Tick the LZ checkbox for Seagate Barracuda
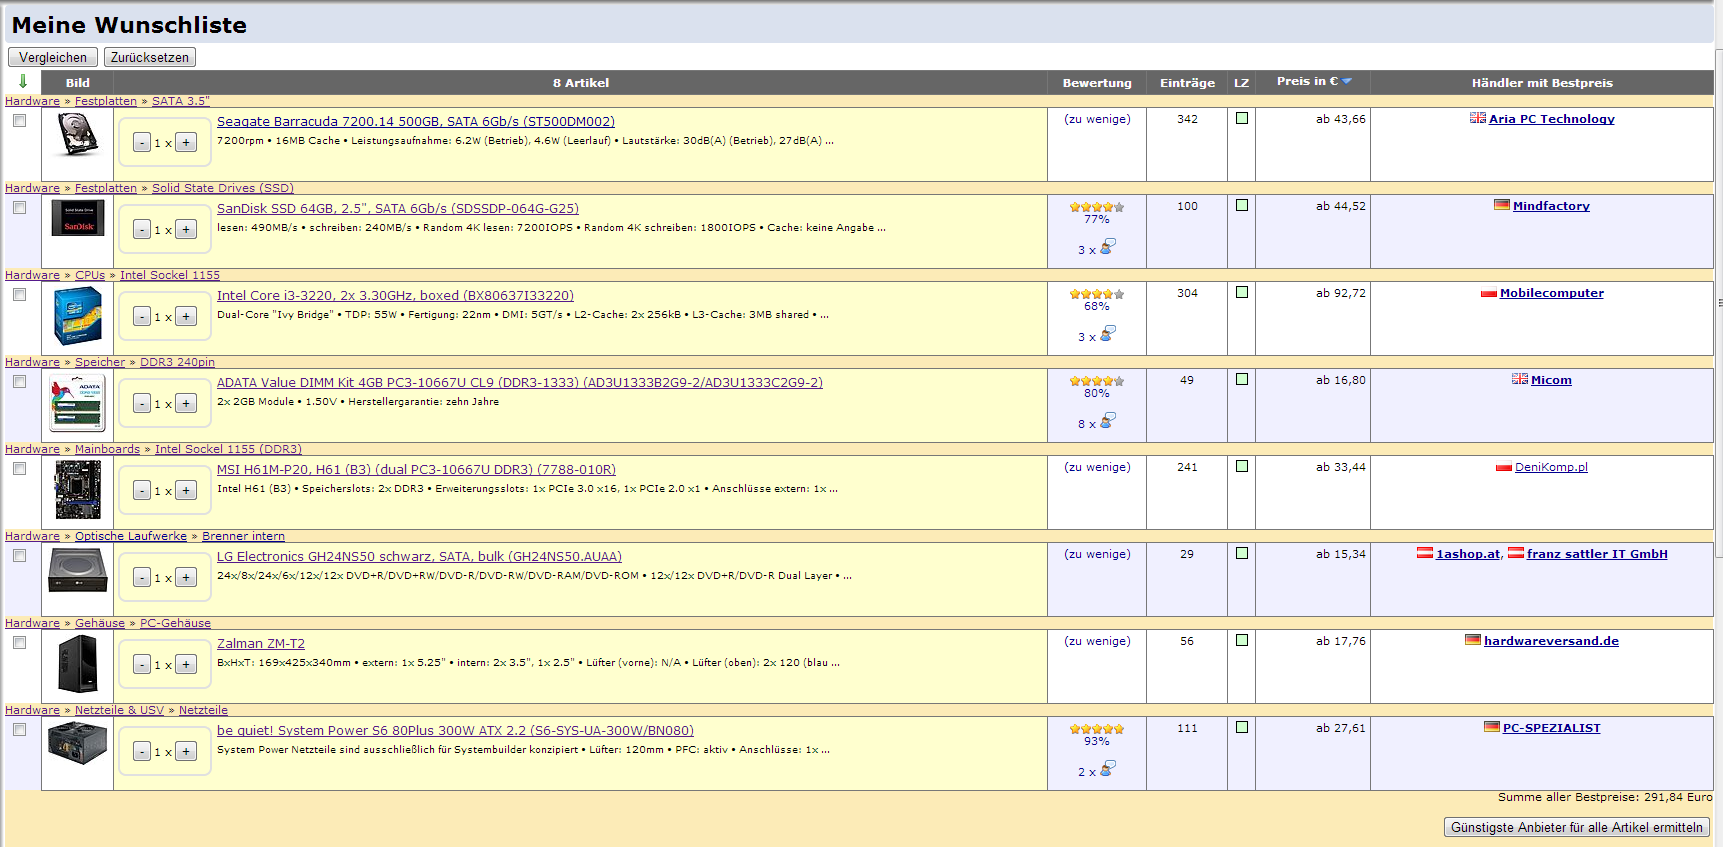This screenshot has width=1723, height=847. (x=1242, y=118)
